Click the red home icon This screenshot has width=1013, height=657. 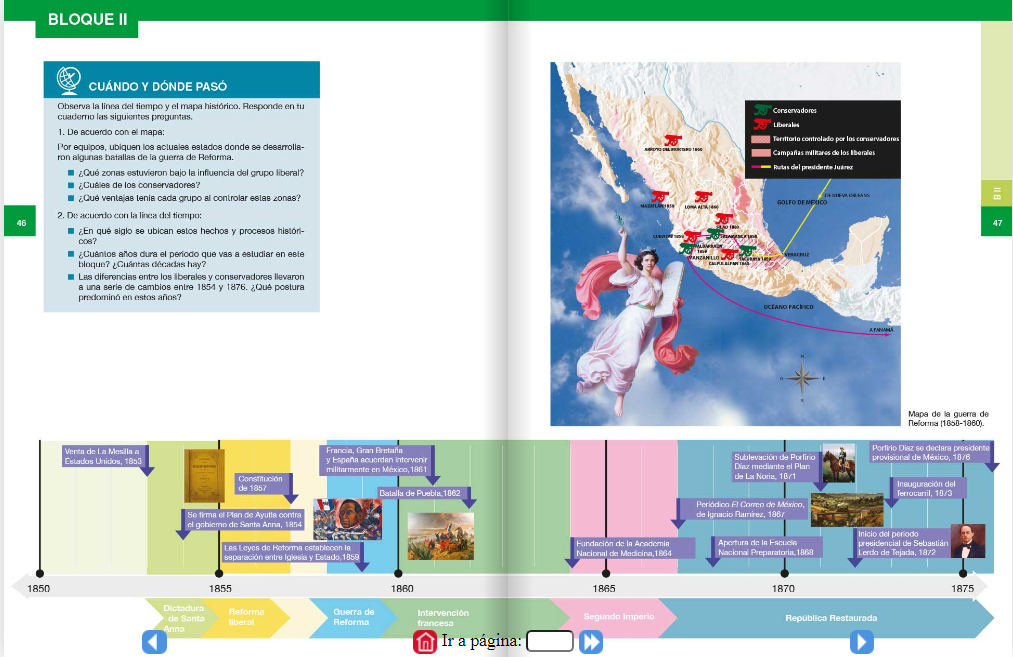(424, 641)
